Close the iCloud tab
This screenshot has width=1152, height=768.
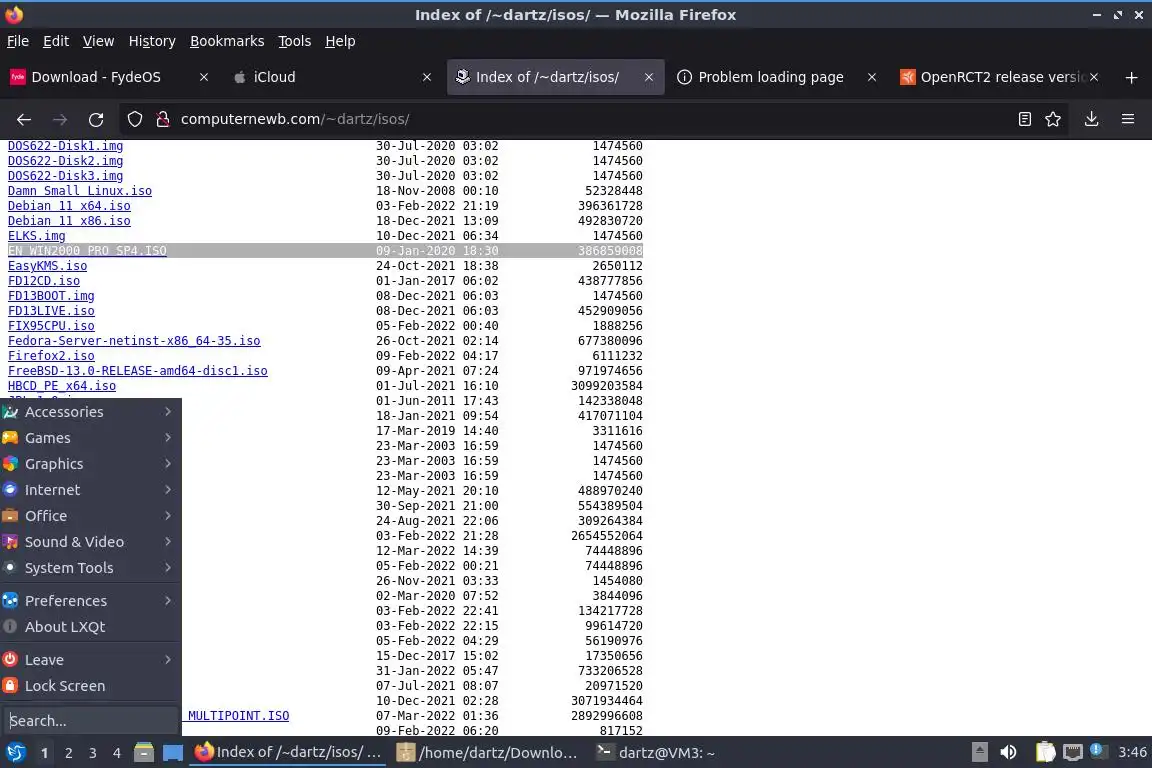click(x=427, y=77)
